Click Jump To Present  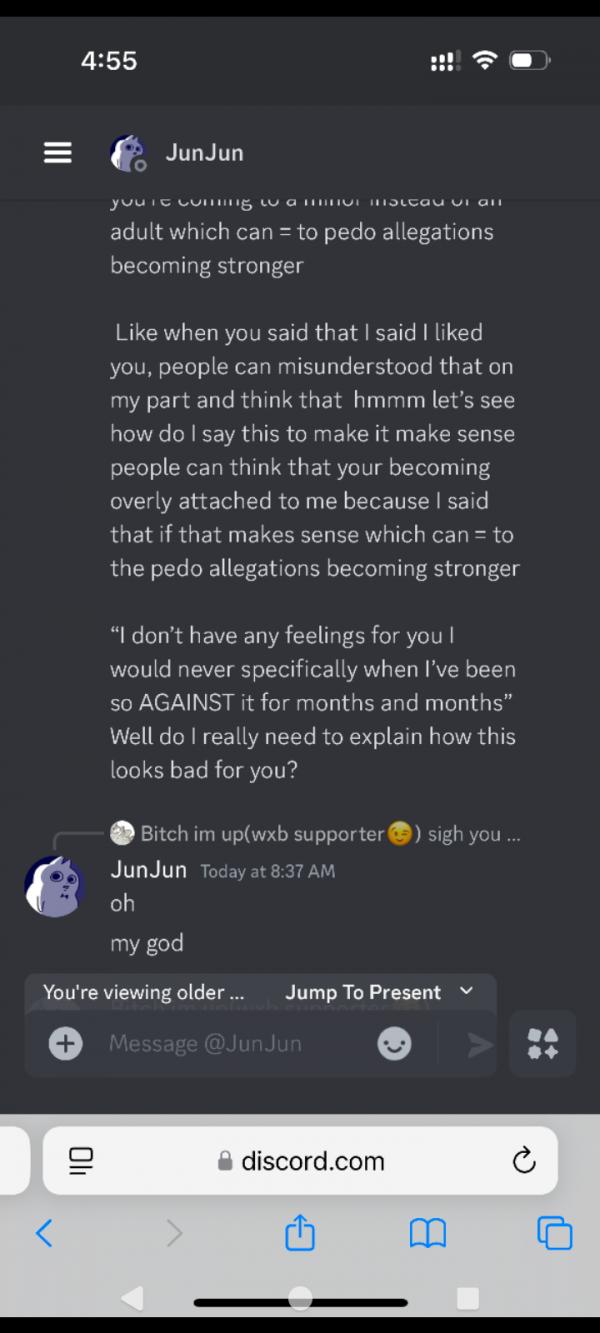[x=363, y=992]
